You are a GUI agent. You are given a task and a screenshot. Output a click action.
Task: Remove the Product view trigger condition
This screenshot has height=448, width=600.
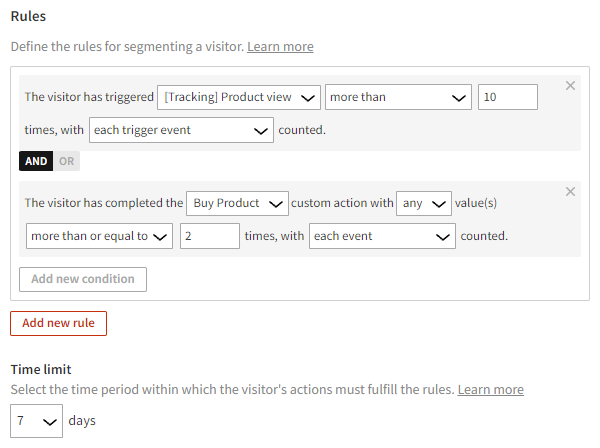570,86
